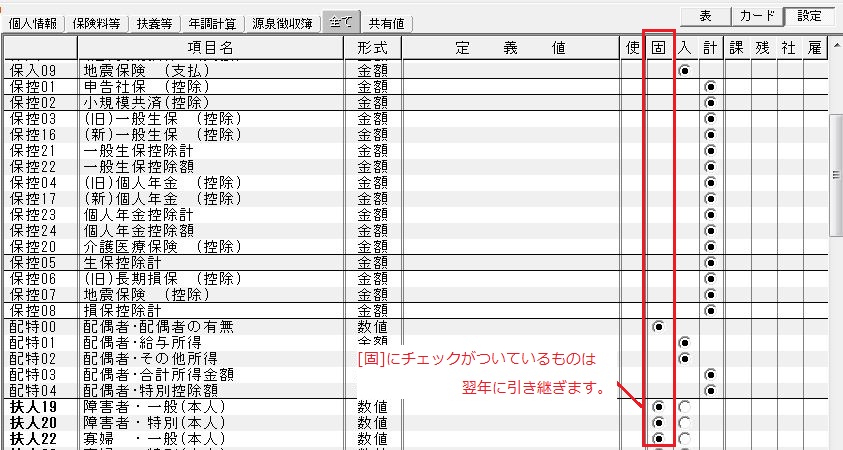Click 定義値 cell of 保控05 生保控除計

pos(511,263)
